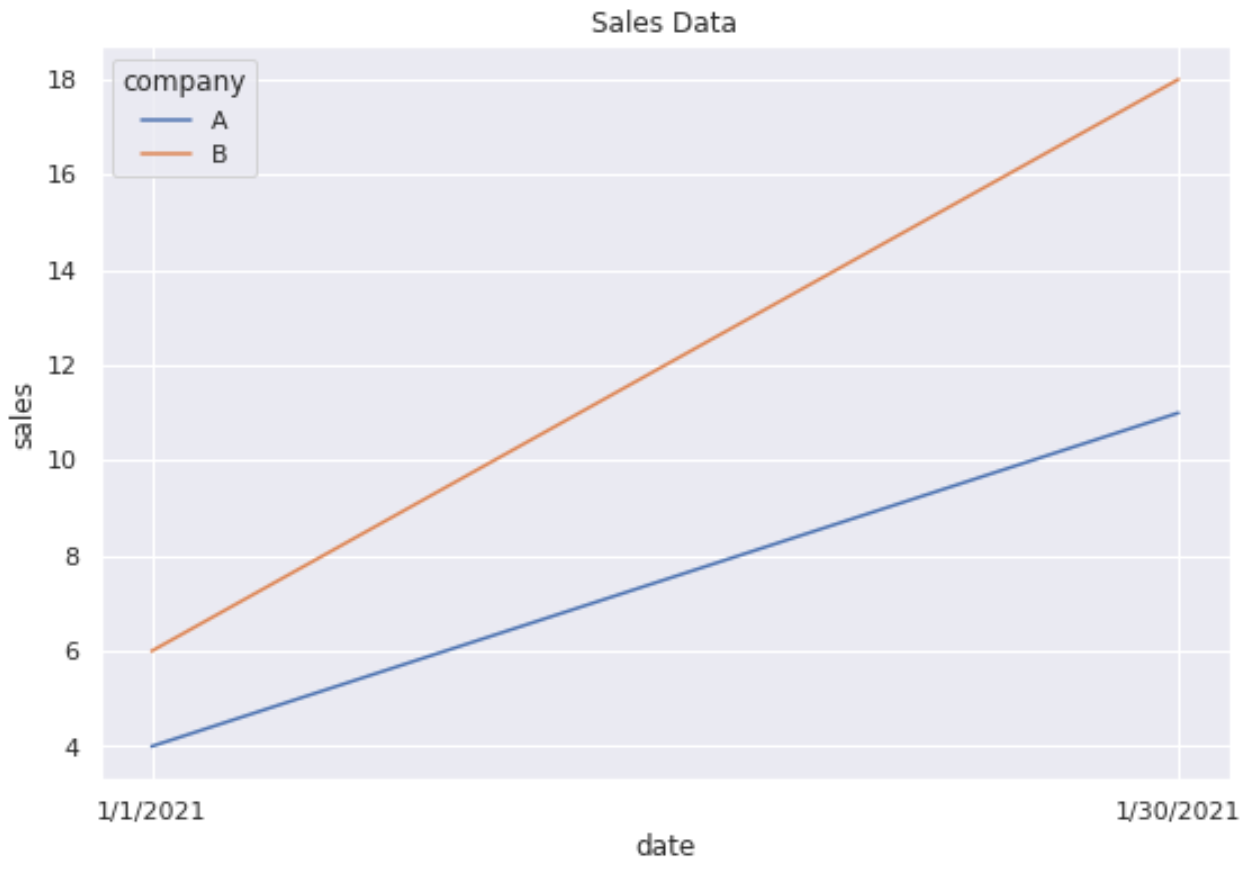Screen dimensions: 1257x876
Task: Click the y-axis tick label 6
Action: 71,652
